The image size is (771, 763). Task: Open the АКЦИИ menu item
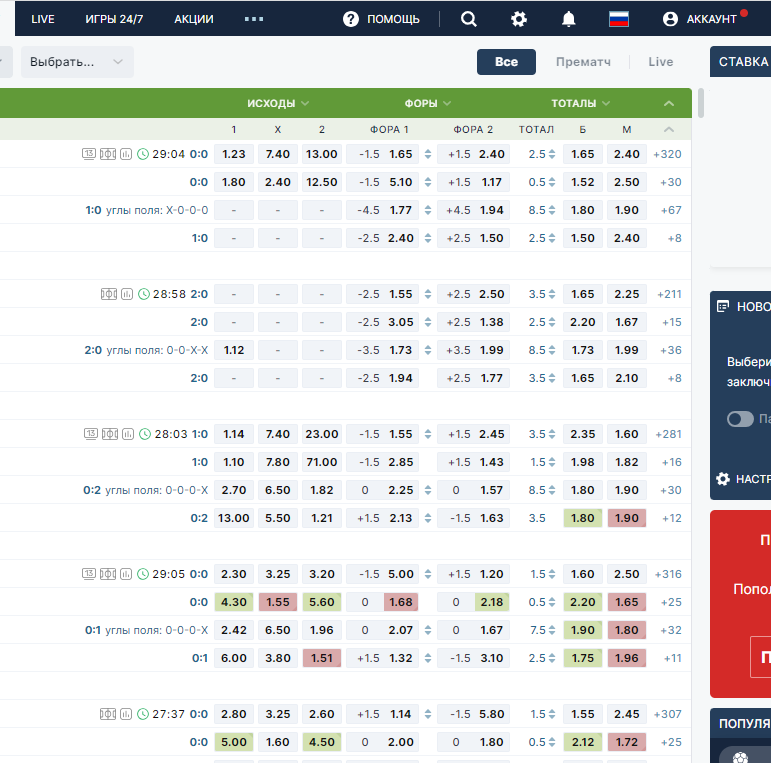[x=194, y=19]
